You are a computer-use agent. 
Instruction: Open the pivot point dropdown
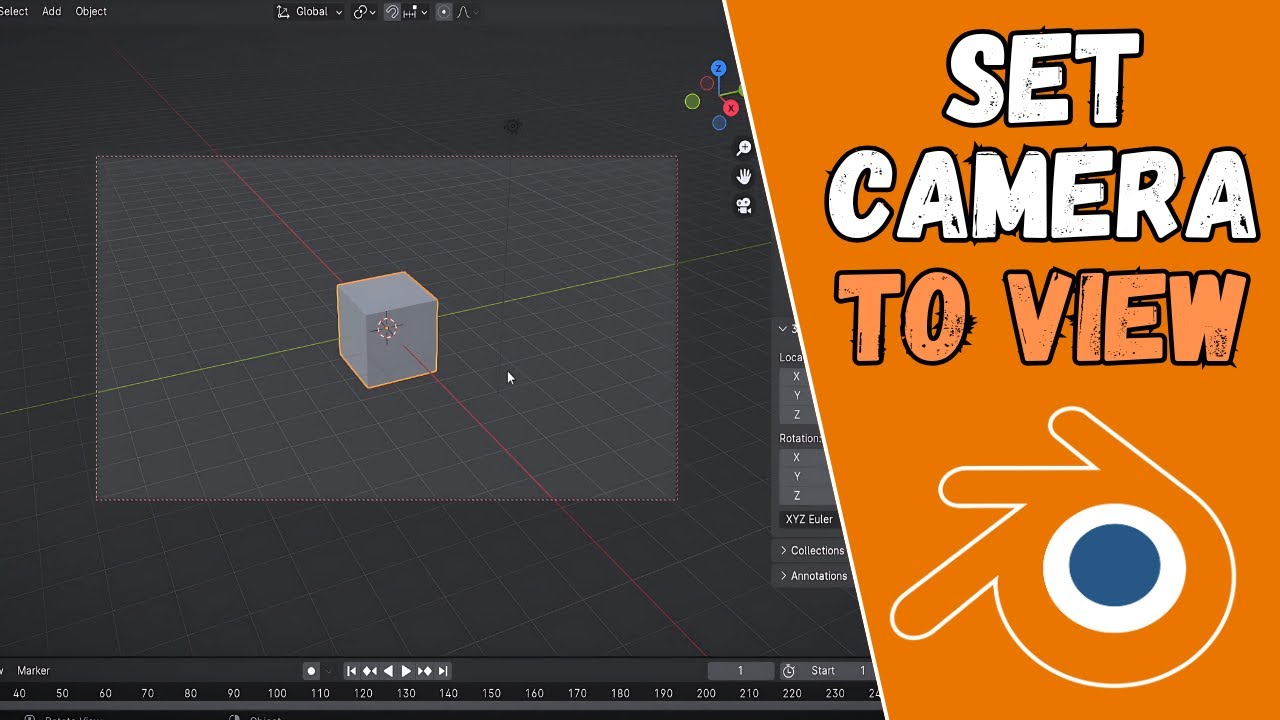364,12
